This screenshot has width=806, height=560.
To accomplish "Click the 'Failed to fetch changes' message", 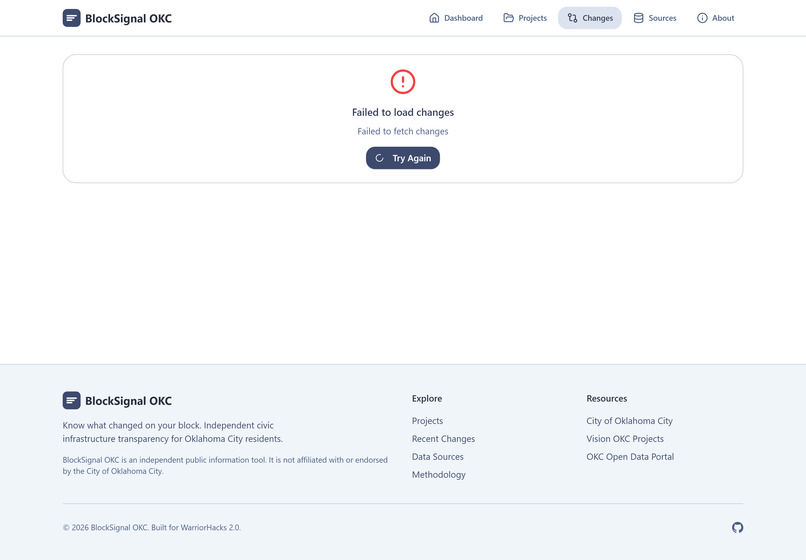I will click(403, 131).
